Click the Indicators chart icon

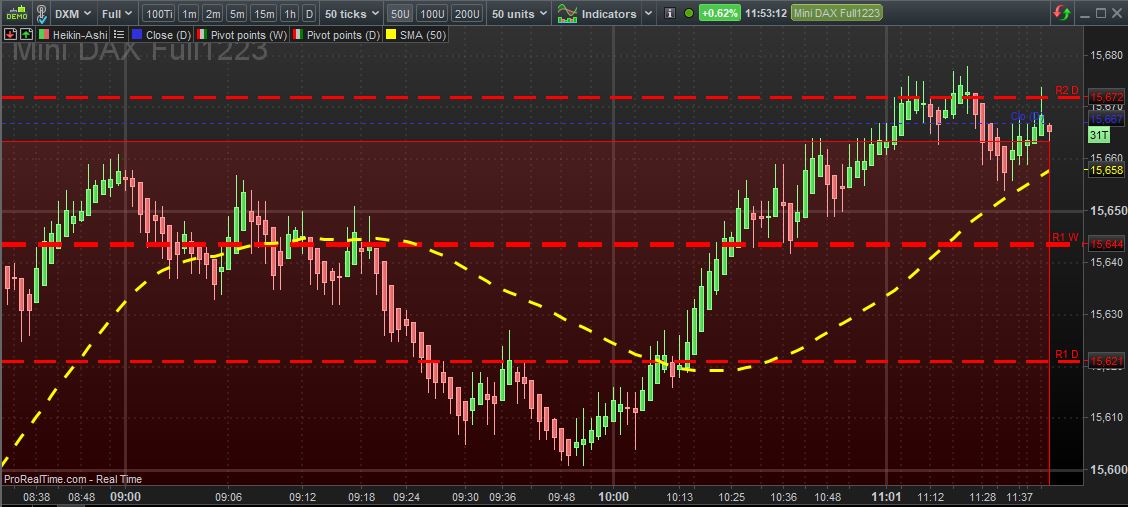pos(567,13)
